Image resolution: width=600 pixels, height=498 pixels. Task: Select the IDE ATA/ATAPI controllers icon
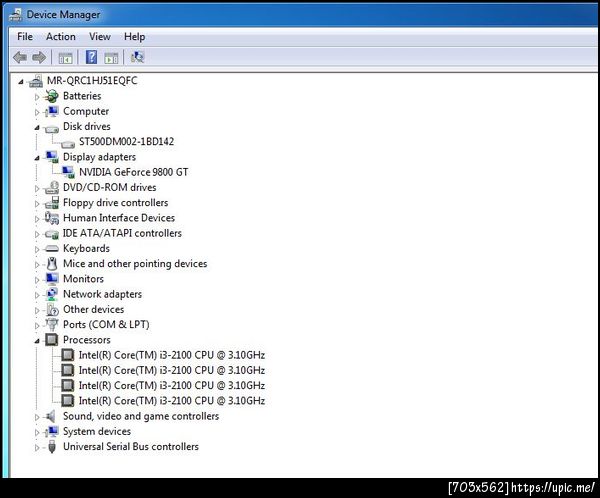click(x=52, y=234)
